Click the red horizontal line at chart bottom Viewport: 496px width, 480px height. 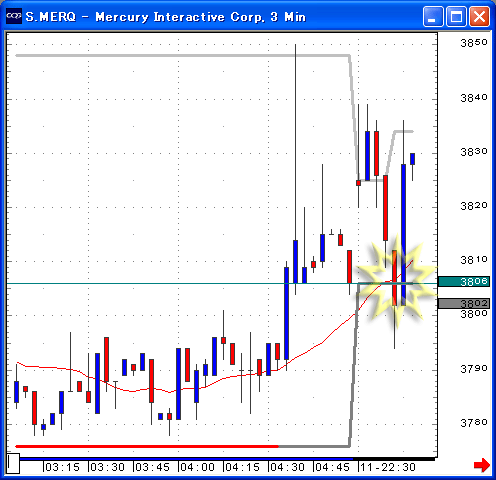click(147, 446)
